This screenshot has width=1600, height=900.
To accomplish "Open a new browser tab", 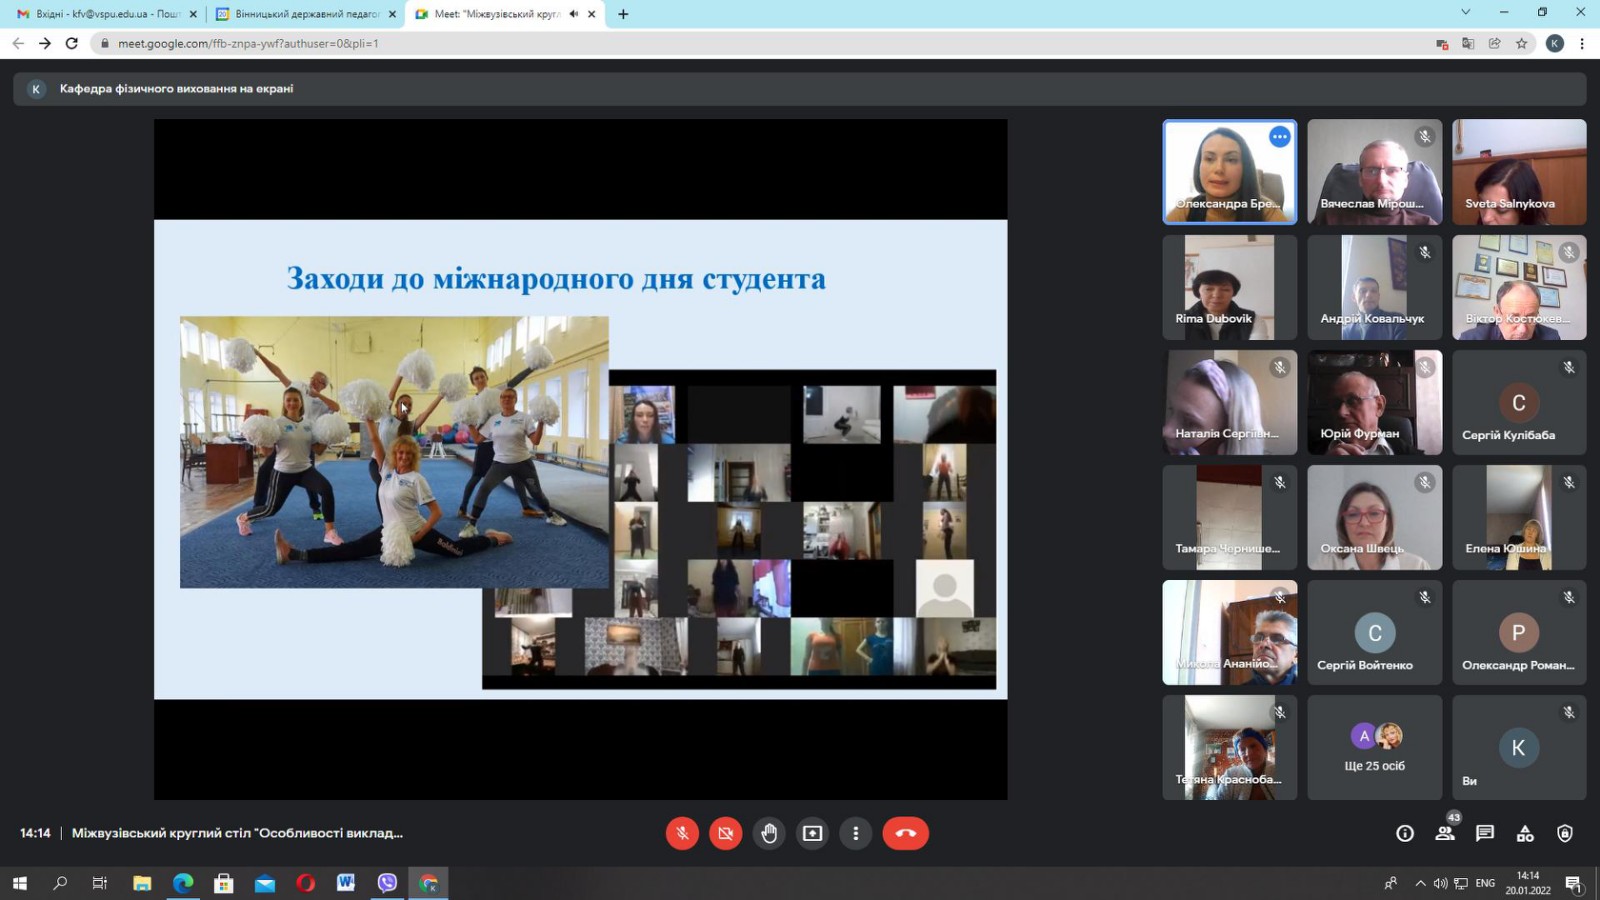I will coord(623,14).
